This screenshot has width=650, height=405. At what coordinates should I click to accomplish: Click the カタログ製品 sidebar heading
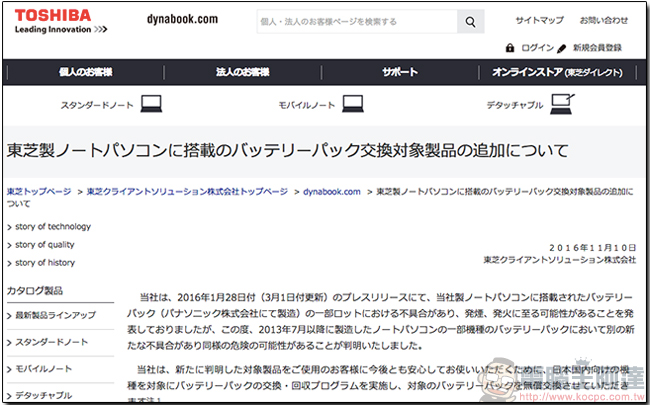point(35,291)
